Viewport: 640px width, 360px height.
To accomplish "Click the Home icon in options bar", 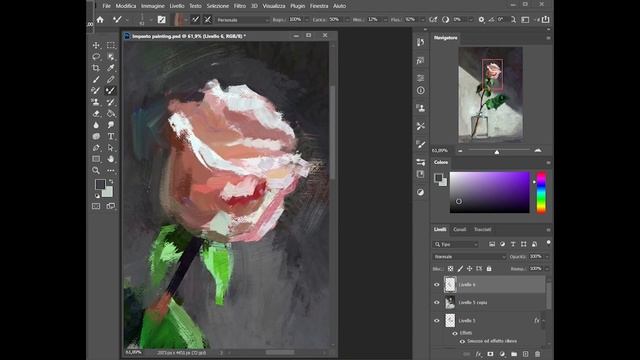I will click(100, 20).
